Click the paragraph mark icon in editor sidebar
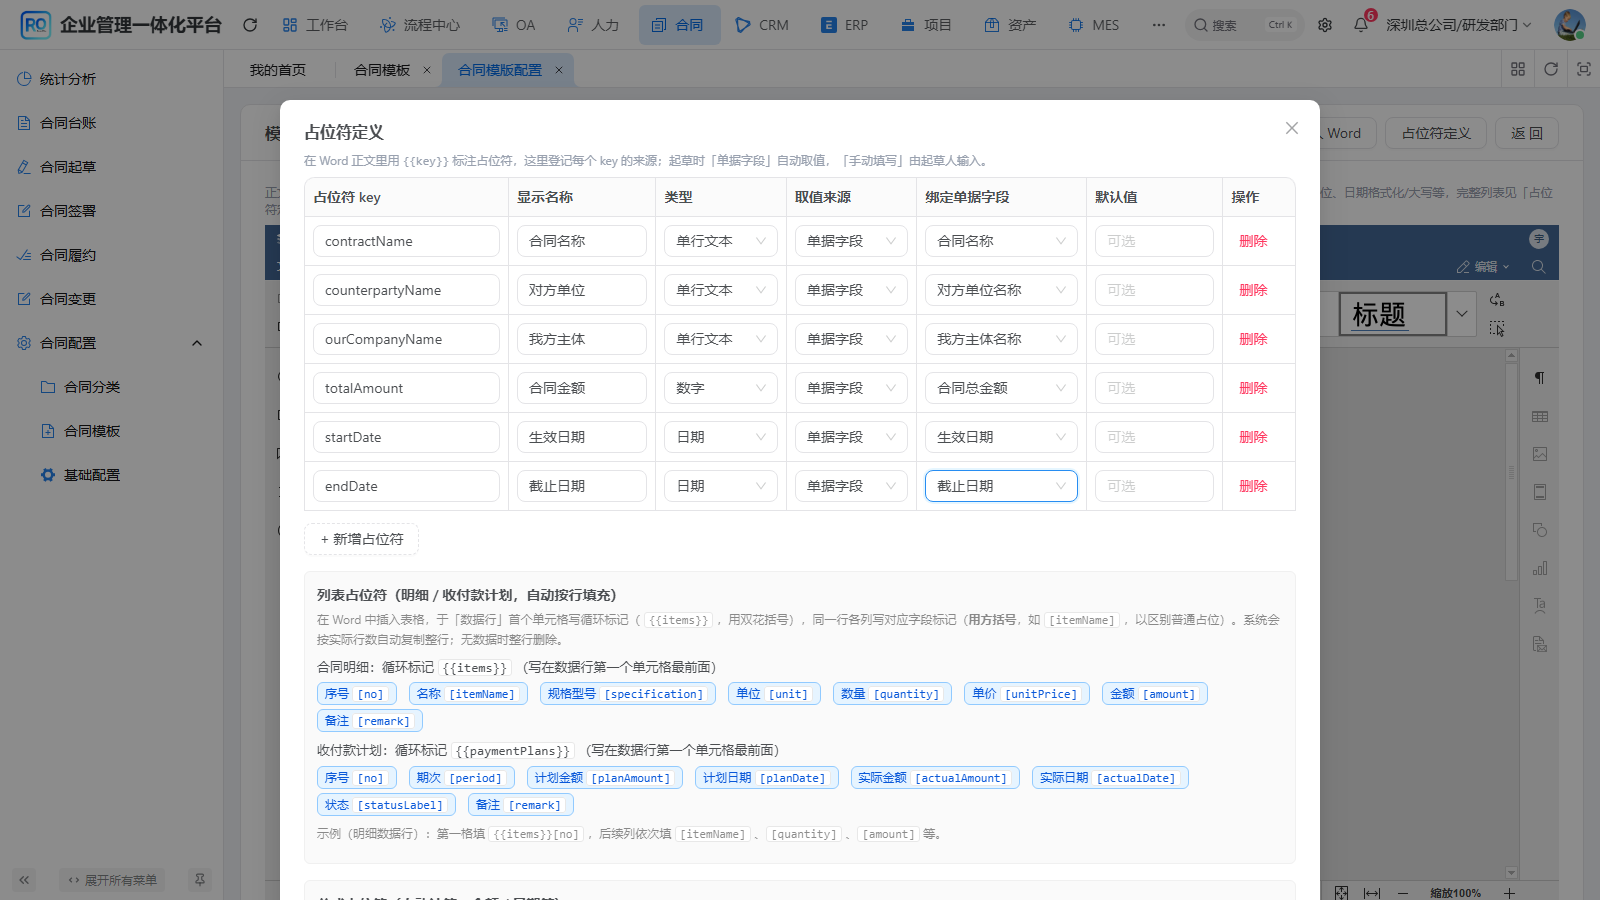This screenshot has width=1600, height=900. [1540, 378]
